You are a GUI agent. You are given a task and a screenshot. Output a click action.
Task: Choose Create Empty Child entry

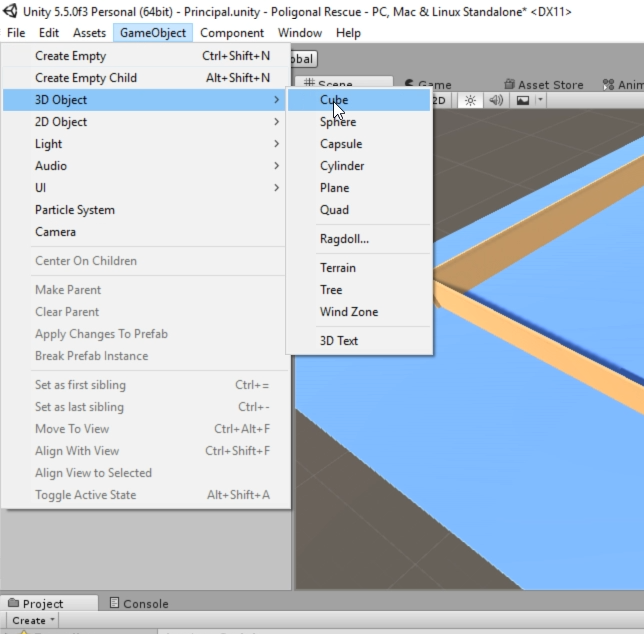[x=144, y=78]
